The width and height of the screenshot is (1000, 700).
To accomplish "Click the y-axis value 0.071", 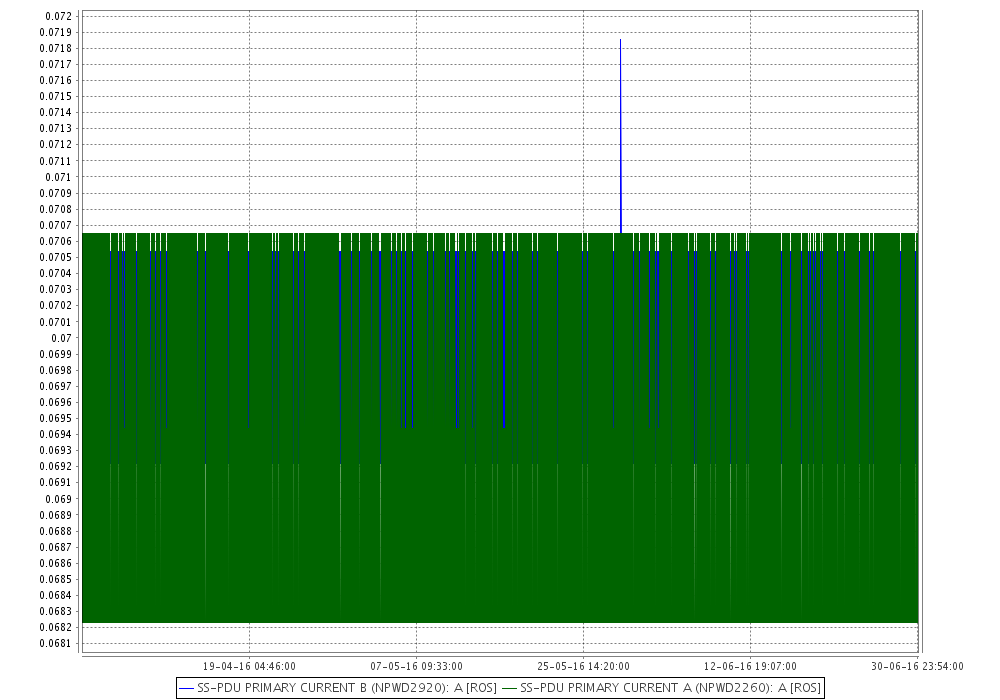I will pyautogui.click(x=58, y=177).
